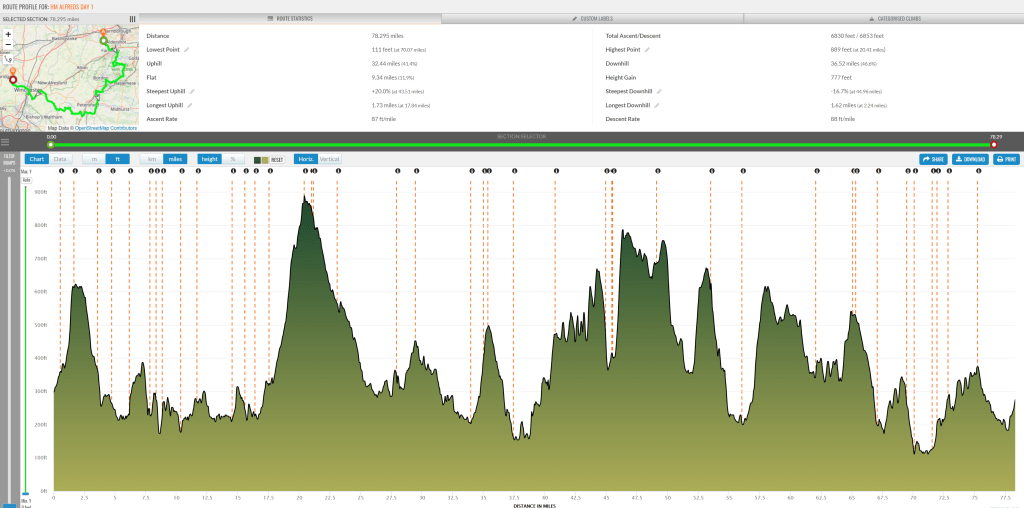This screenshot has width=1024, height=508.
Task: Edit the Steepest Uphill pencil icon
Action: pyautogui.click(x=191, y=91)
